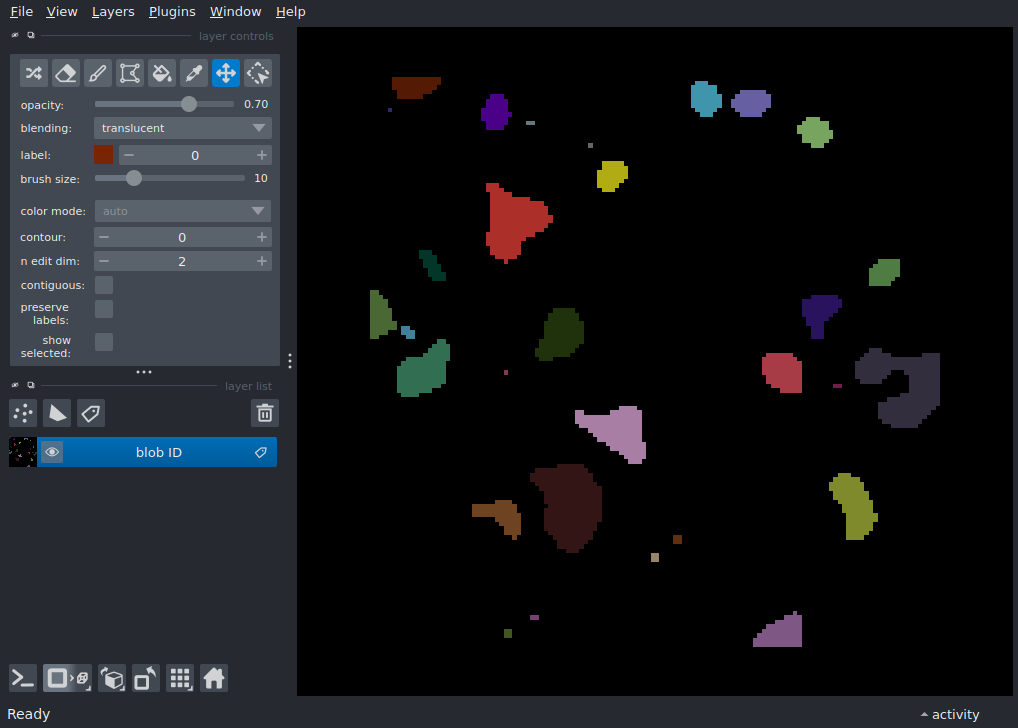The image size is (1018, 728).
Task: Adjust the opacity slider
Action: click(190, 103)
